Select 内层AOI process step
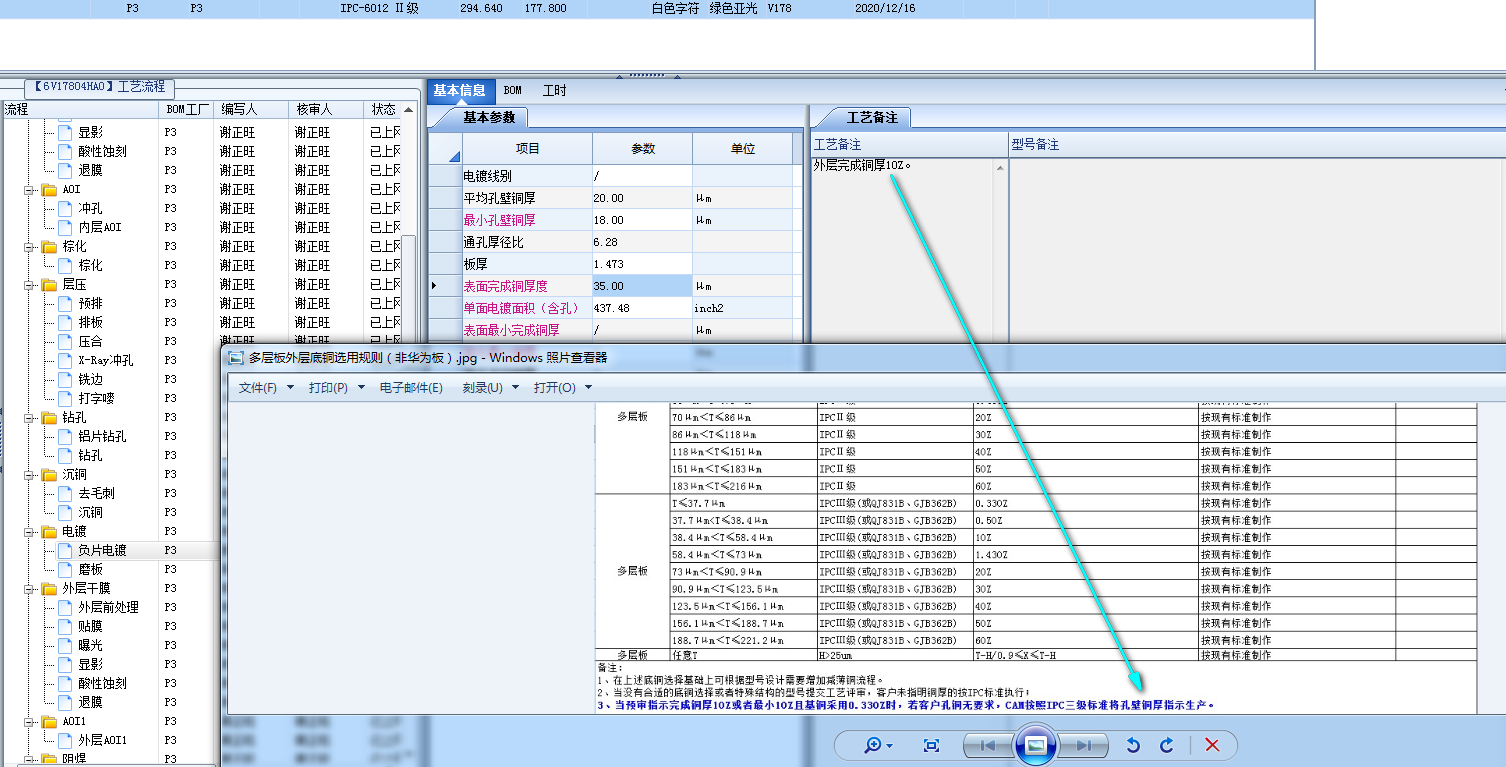The height and width of the screenshot is (767, 1506). point(100,227)
